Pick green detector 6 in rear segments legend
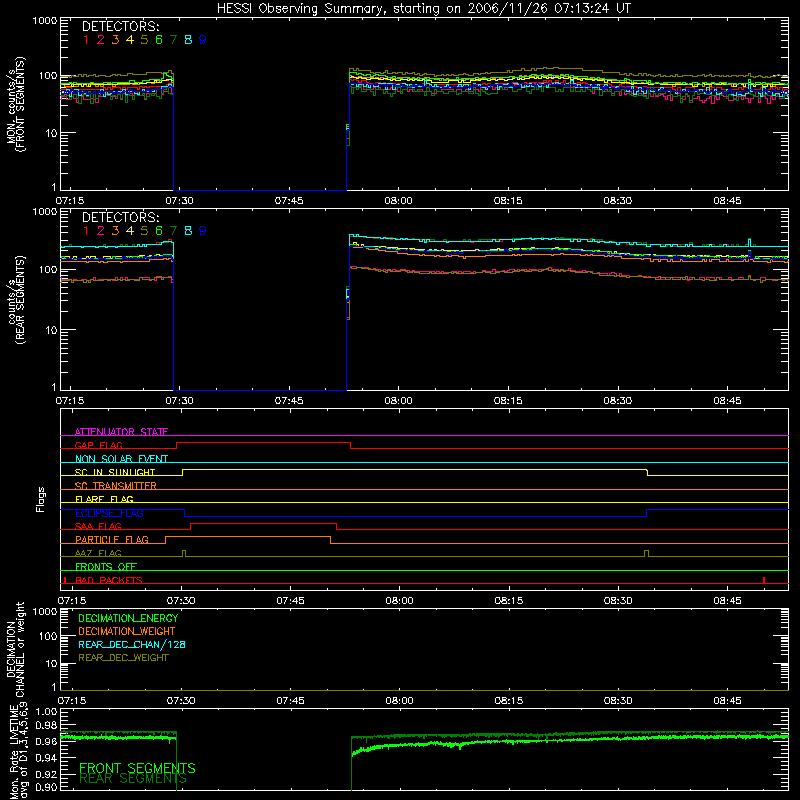 tap(159, 231)
